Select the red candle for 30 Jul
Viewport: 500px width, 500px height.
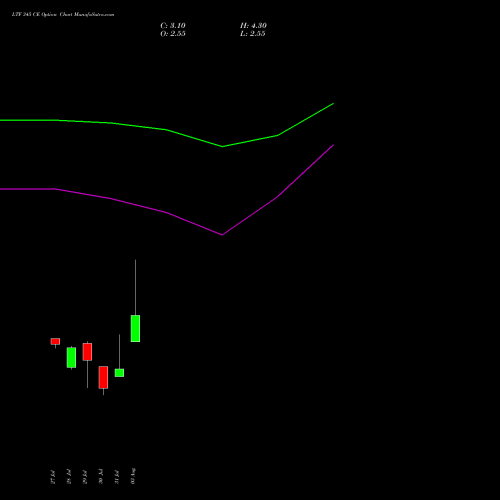point(103,377)
